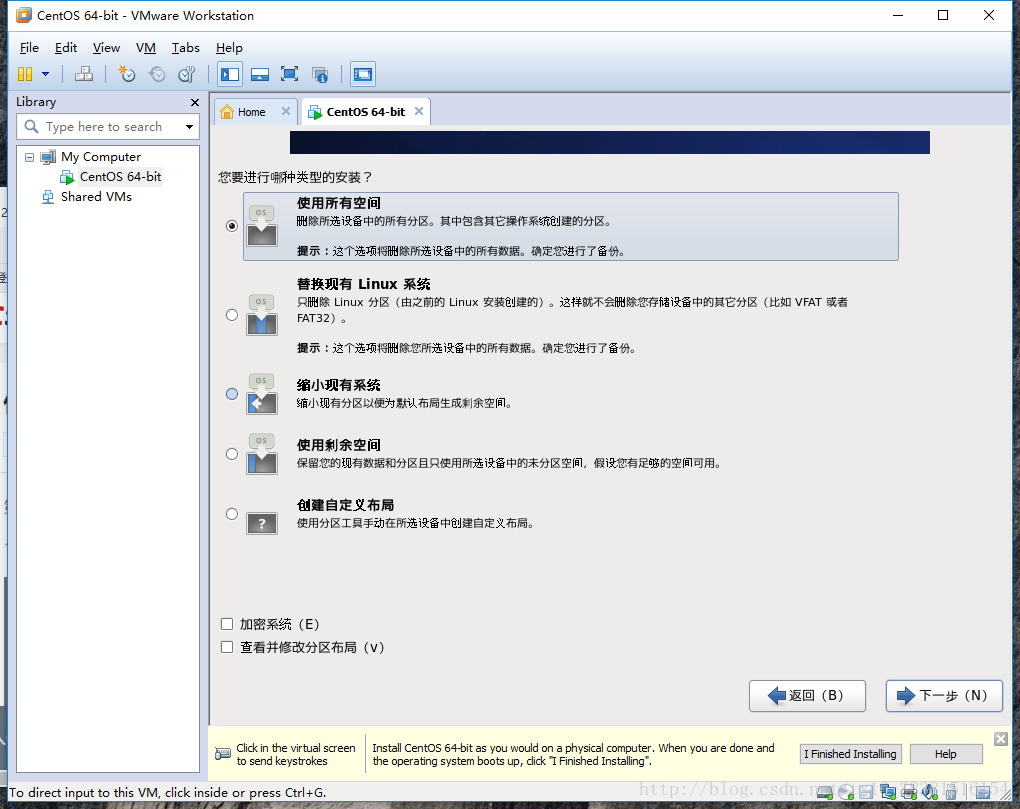This screenshot has height=809, width=1020.
Task: Click the 返回 (B) back button
Action: click(x=807, y=696)
